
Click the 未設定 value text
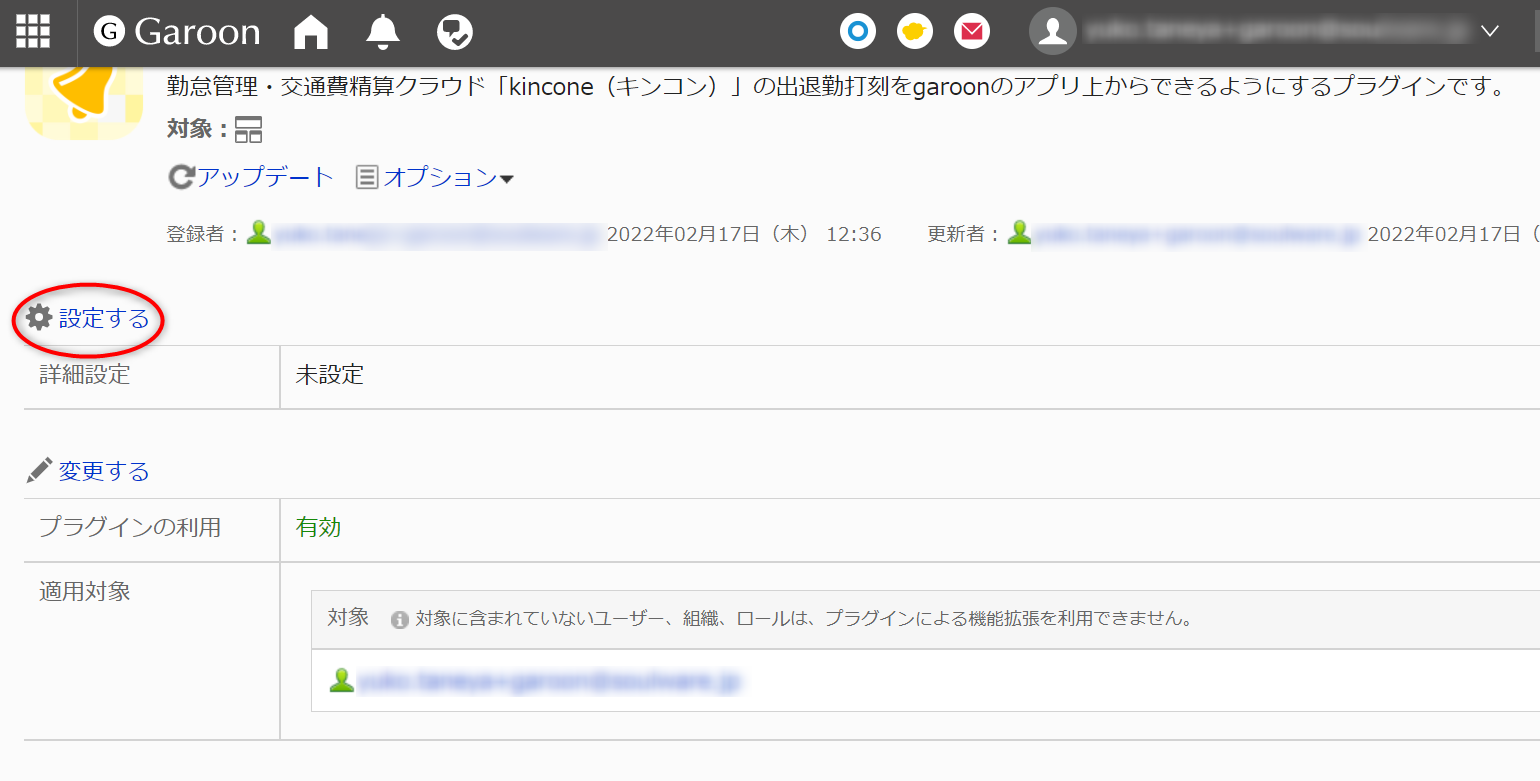330,376
